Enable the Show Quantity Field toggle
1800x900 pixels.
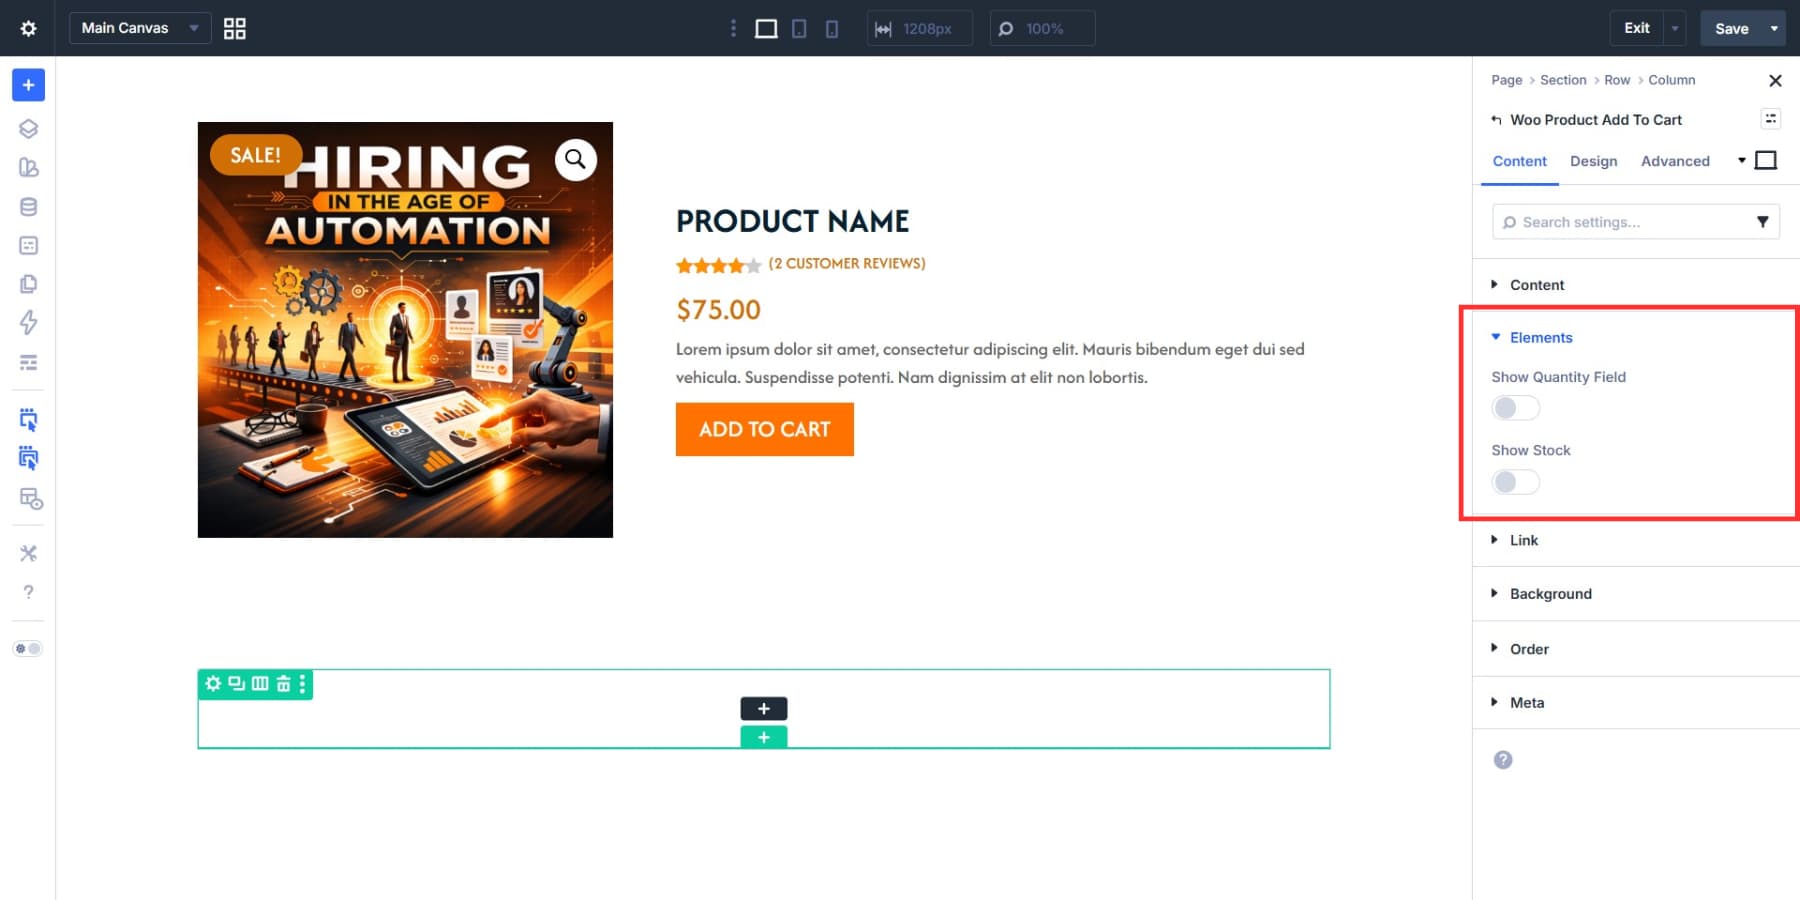1515,408
